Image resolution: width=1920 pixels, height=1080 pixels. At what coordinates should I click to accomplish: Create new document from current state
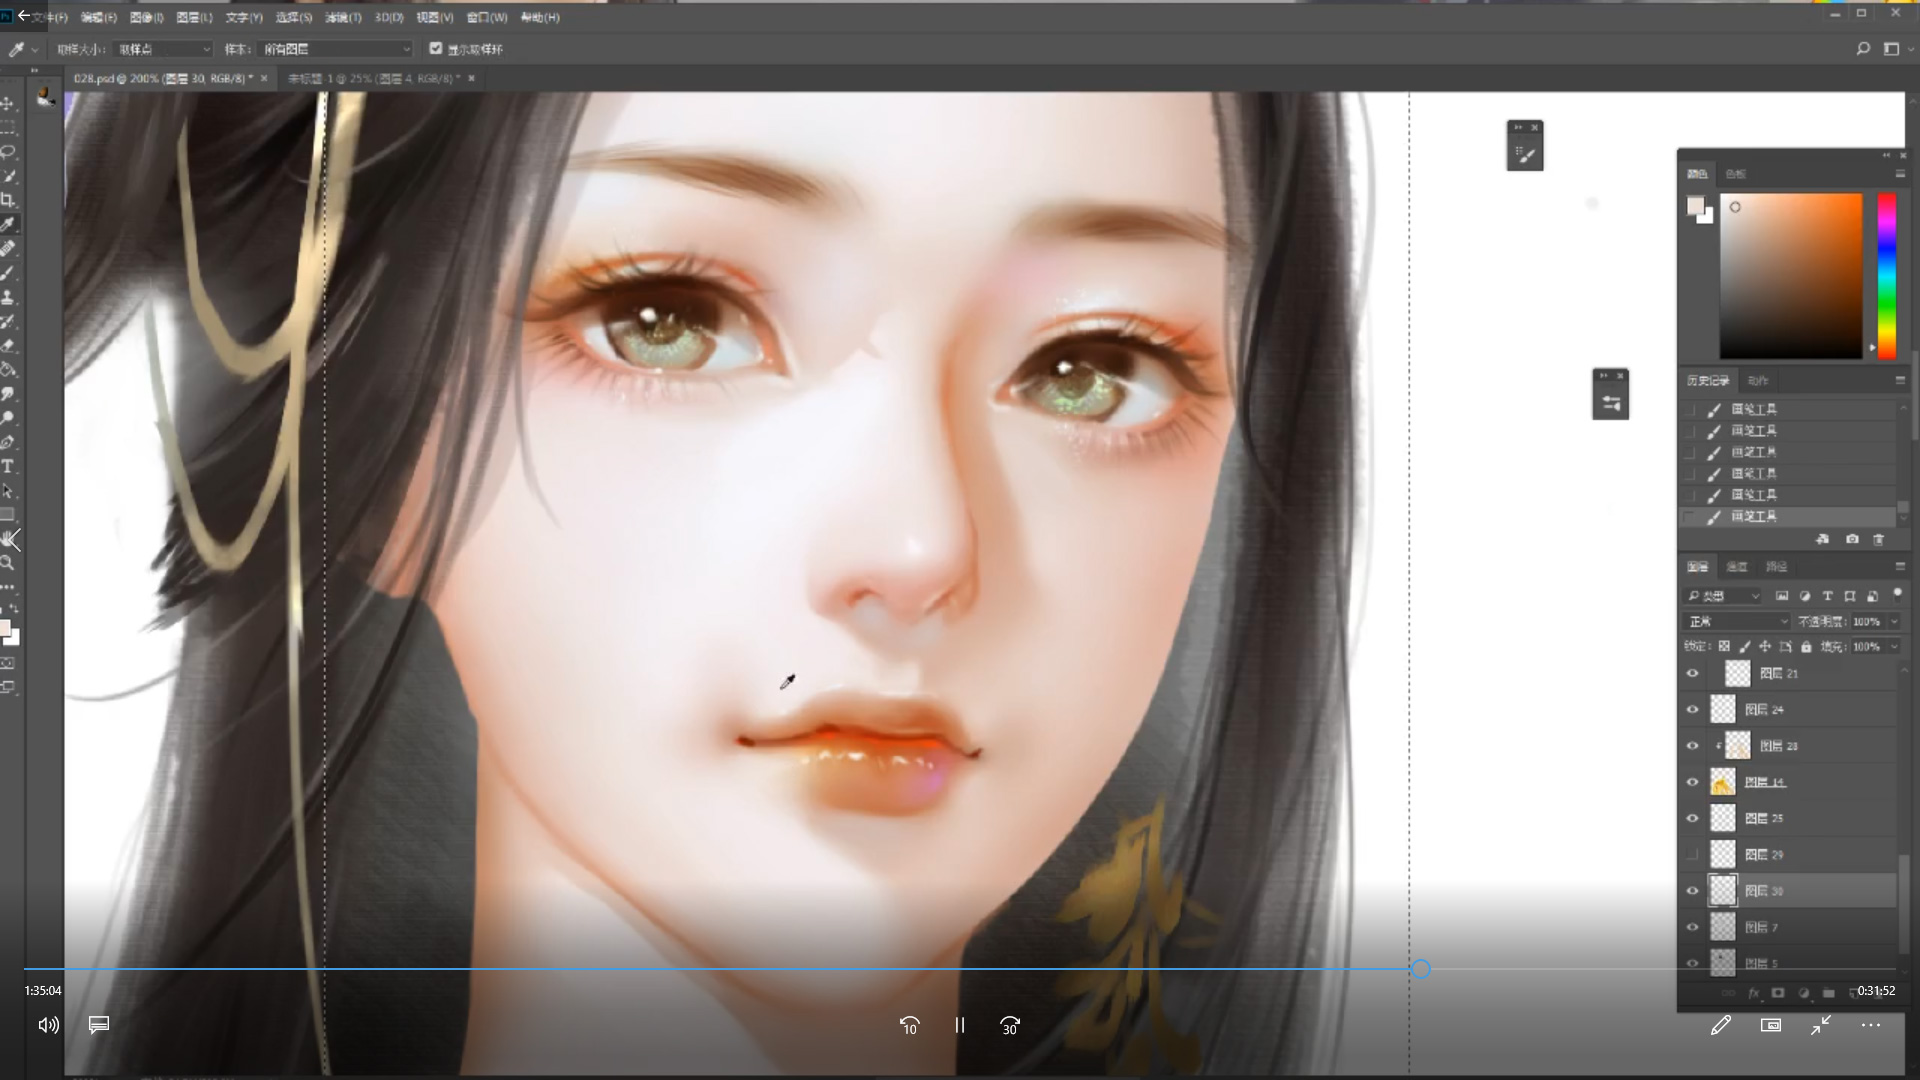pos(1823,539)
